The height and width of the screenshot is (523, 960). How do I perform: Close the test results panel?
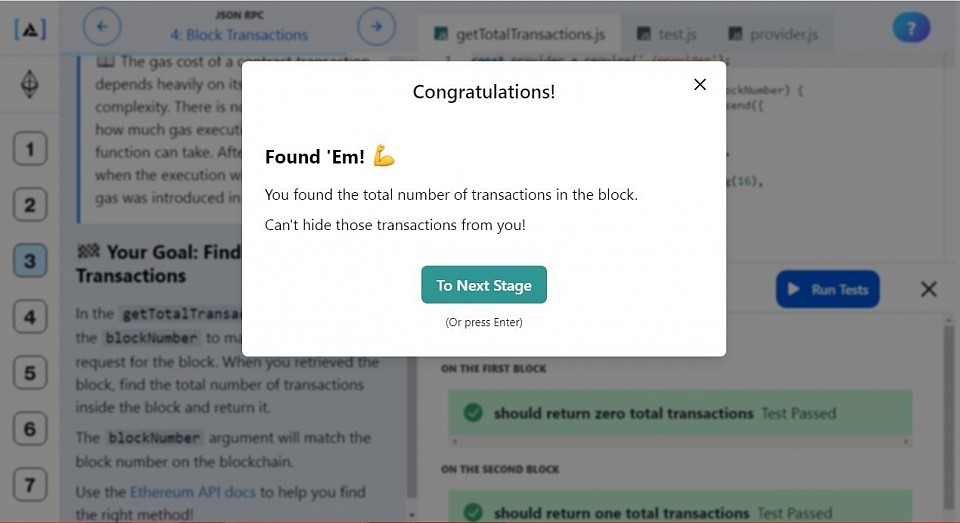(x=929, y=289)
